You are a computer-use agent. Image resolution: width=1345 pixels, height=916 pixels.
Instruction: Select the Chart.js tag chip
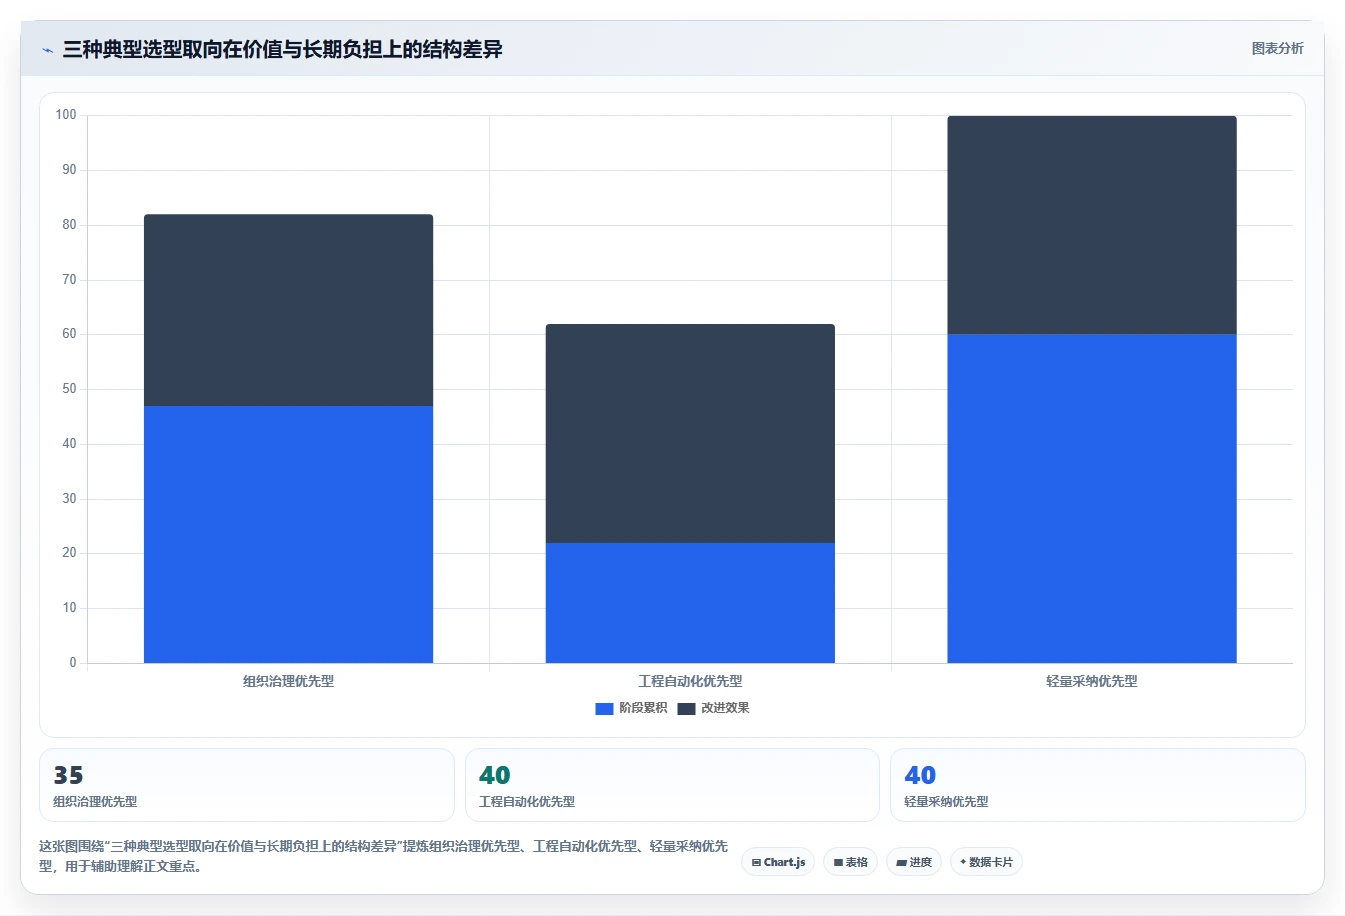tap(778, 862)
